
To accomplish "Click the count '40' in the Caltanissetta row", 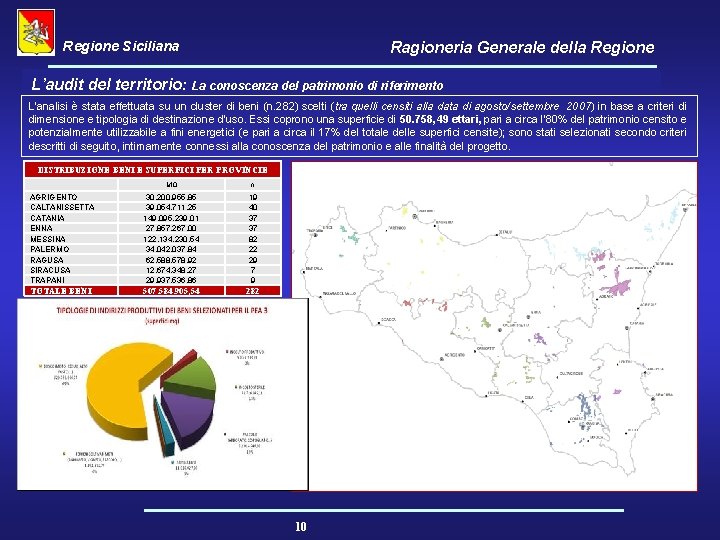I will coord(253,207).
